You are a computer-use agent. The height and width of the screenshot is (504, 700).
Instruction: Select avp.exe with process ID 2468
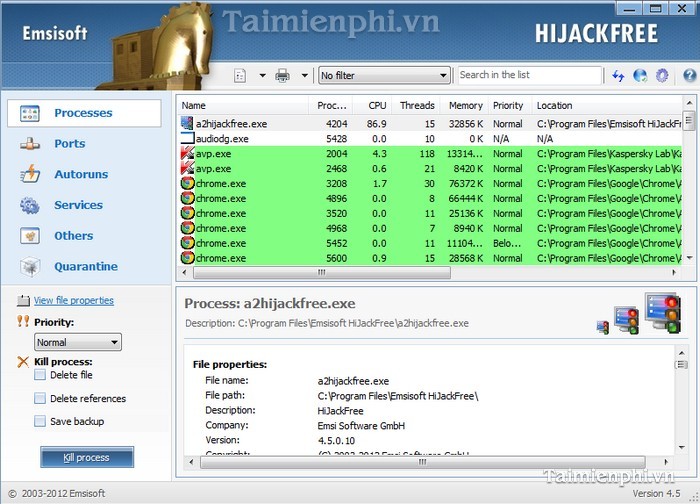click(431, 169)
